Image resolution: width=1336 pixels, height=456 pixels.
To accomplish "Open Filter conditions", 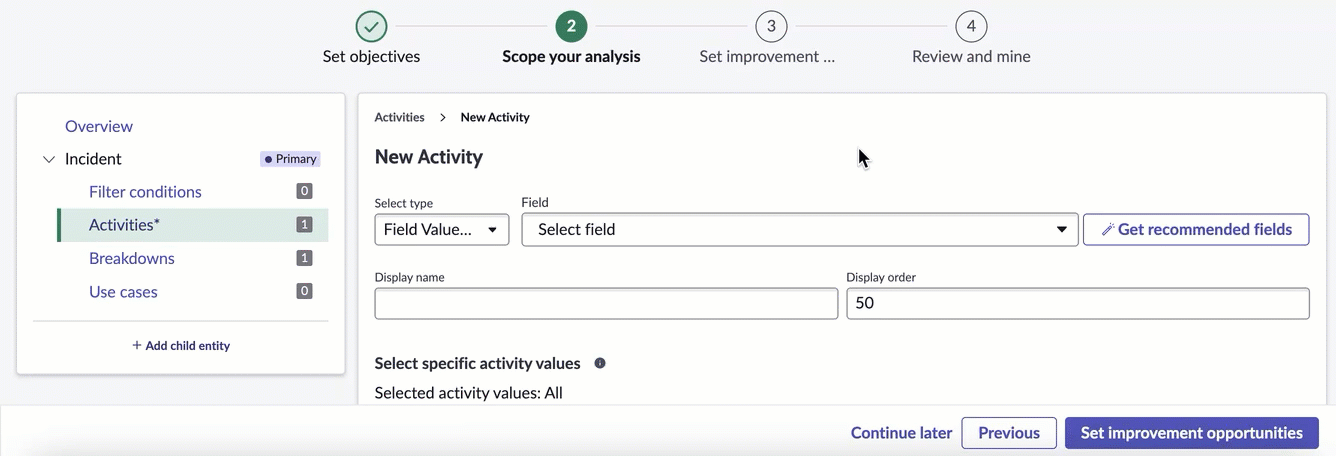I will (x=145, y=192).
